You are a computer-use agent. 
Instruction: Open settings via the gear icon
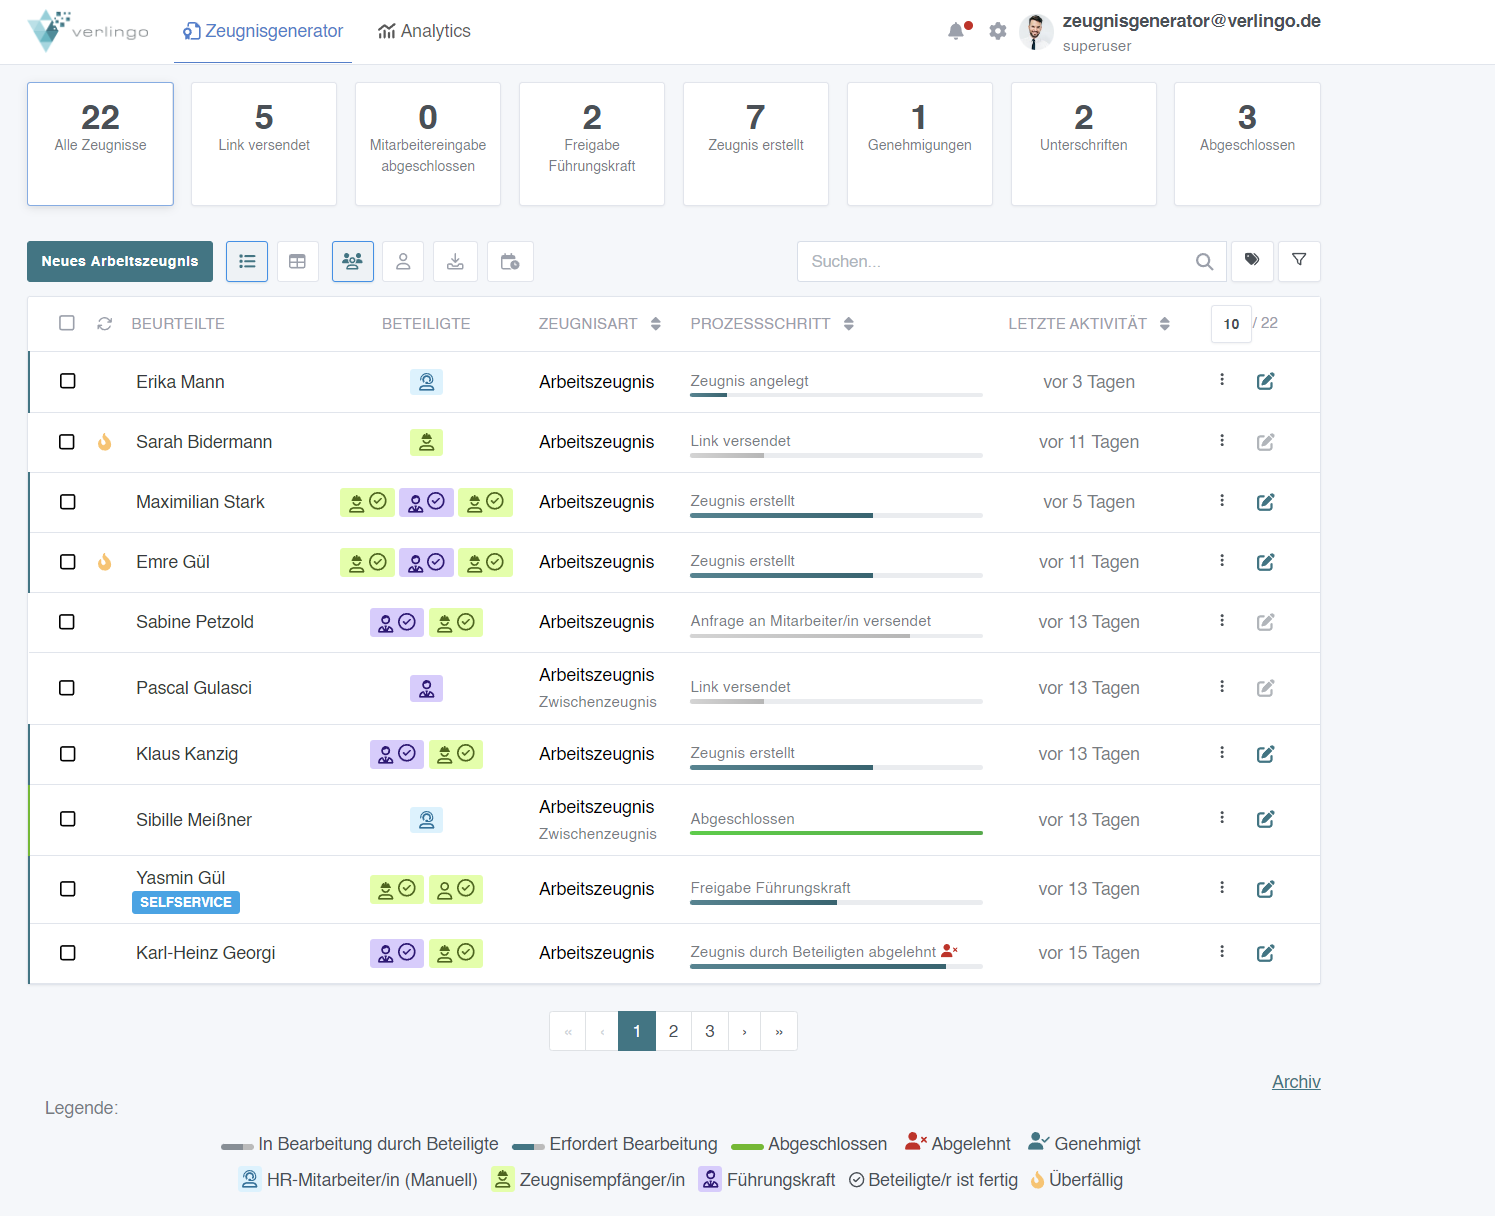[x=997, y=31]
